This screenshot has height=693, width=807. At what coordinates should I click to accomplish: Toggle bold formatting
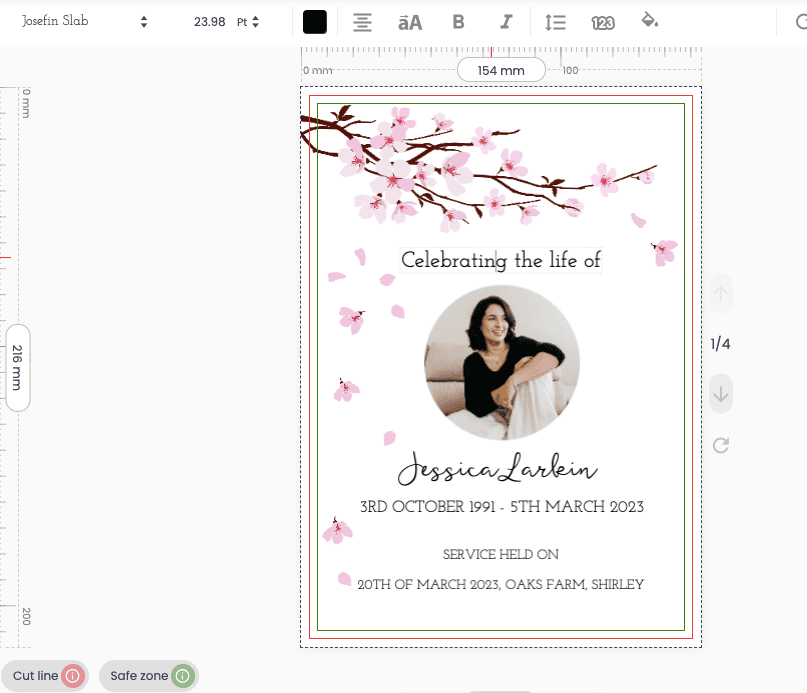pos(458,22)
